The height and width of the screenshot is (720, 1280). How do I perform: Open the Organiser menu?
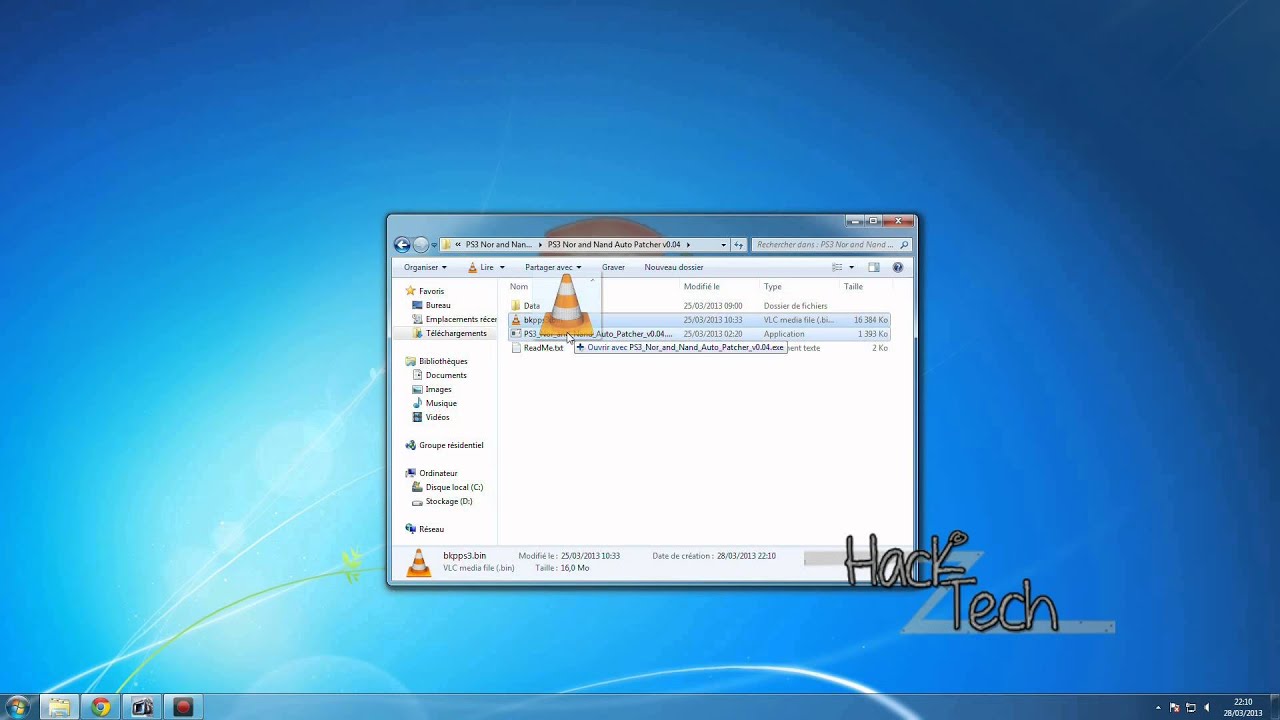(x=425, y=267)
